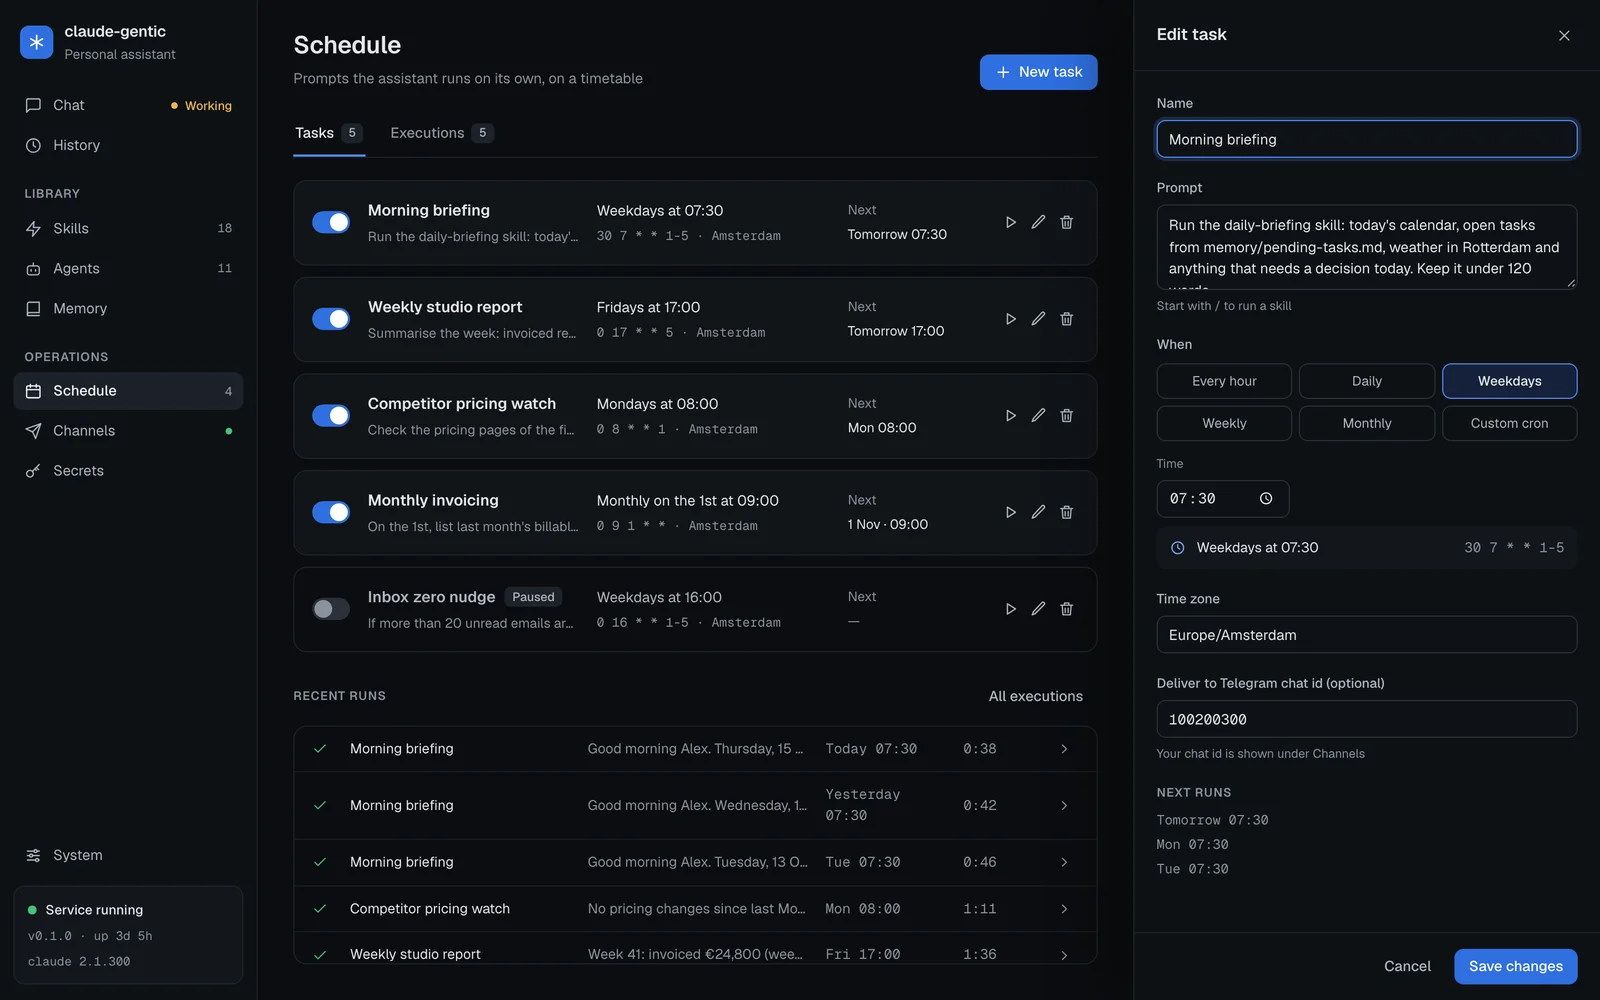Open Secrets in the sidebar
The image size is (1600, 1000).
[x=128, y=471]
